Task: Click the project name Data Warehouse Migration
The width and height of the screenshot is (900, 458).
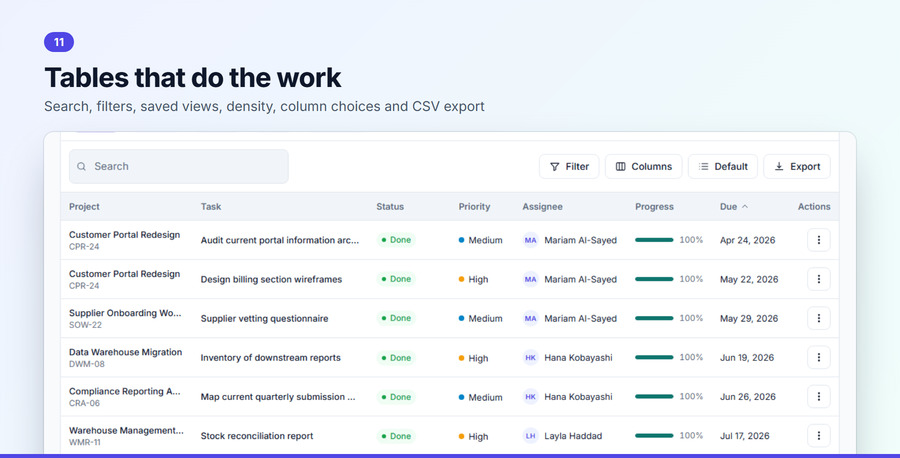Action: click(x=125, y=352)
